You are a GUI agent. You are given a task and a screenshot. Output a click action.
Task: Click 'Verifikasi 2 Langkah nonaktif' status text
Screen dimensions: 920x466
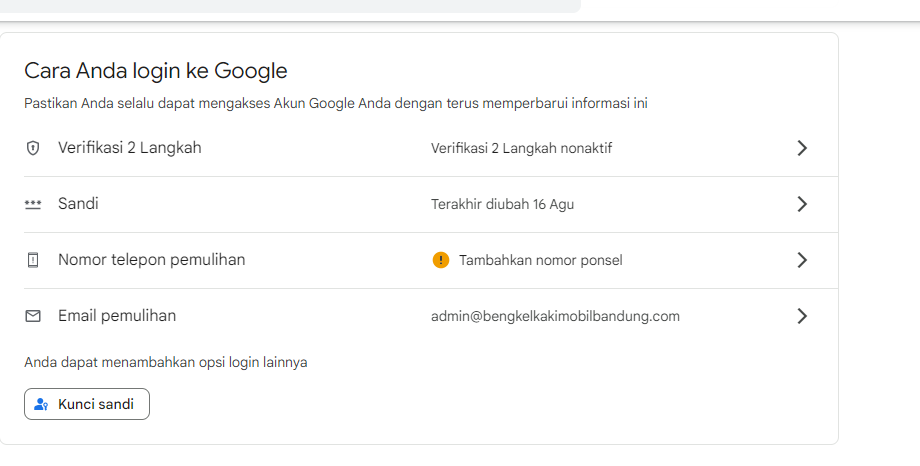521,148
